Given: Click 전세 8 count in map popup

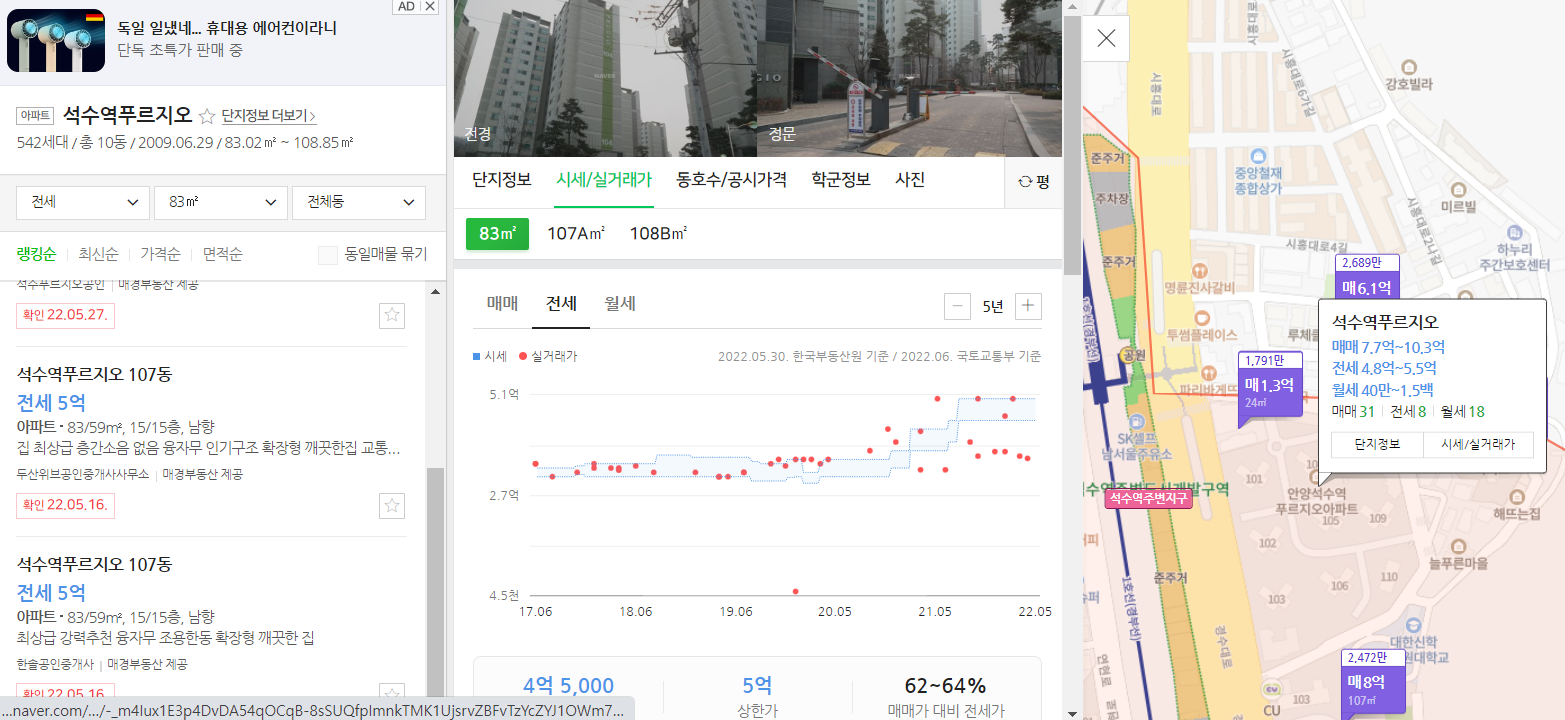Looking at the screenshot, I should point(1408,411).
